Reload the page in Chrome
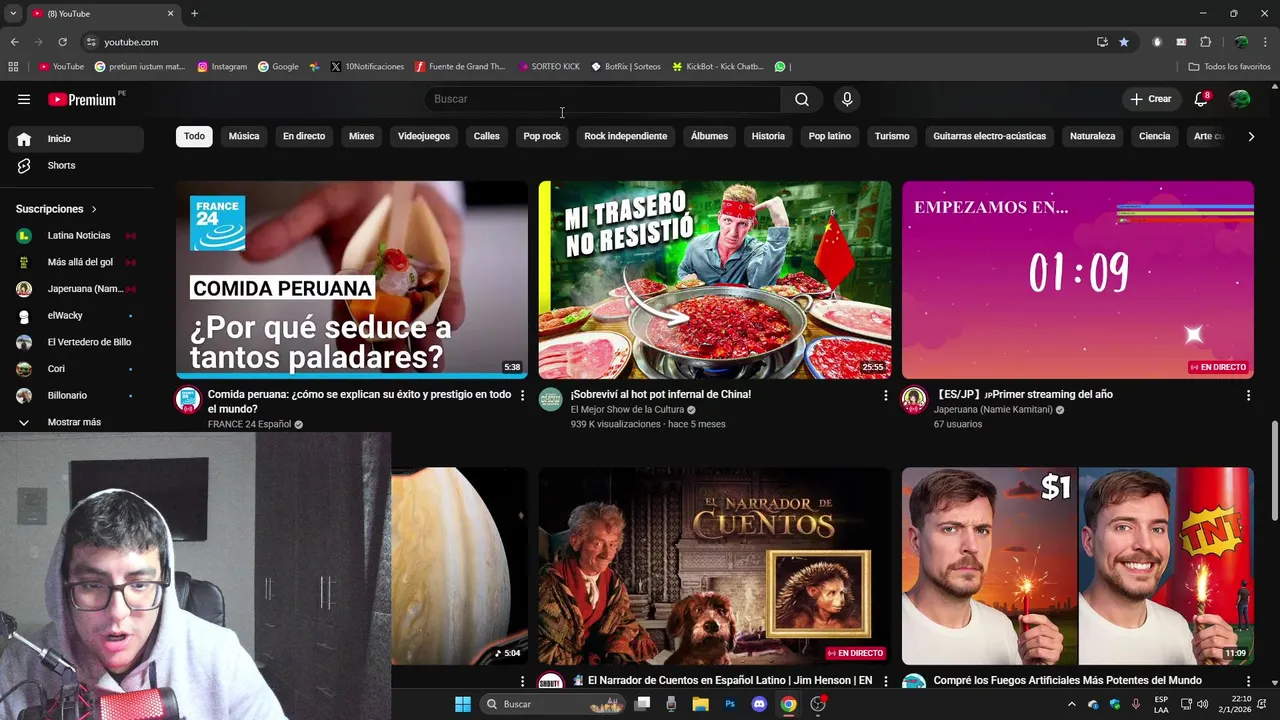Screen dimensions: 1280x720 [x=62, y=42]
